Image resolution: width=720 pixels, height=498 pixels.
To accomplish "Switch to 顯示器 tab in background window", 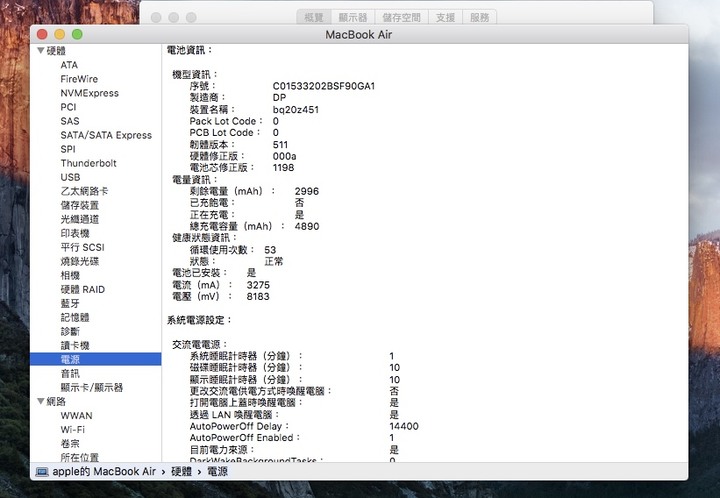I will 353,17.
